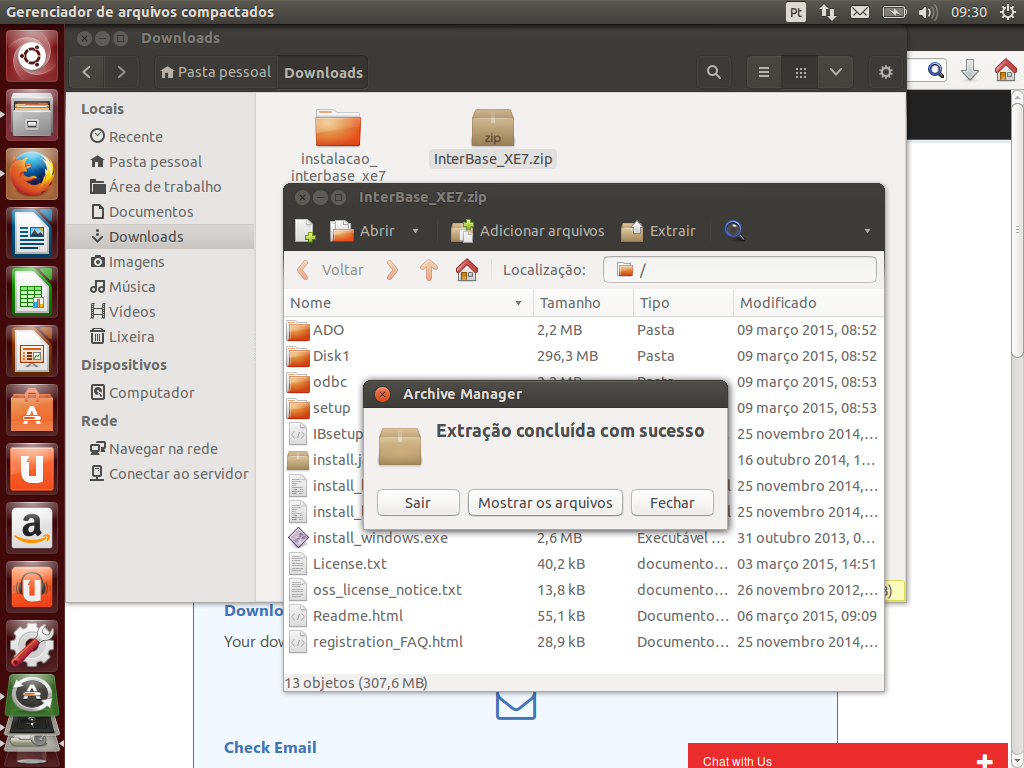Switch Nautilus to grid view

(800, 72)
